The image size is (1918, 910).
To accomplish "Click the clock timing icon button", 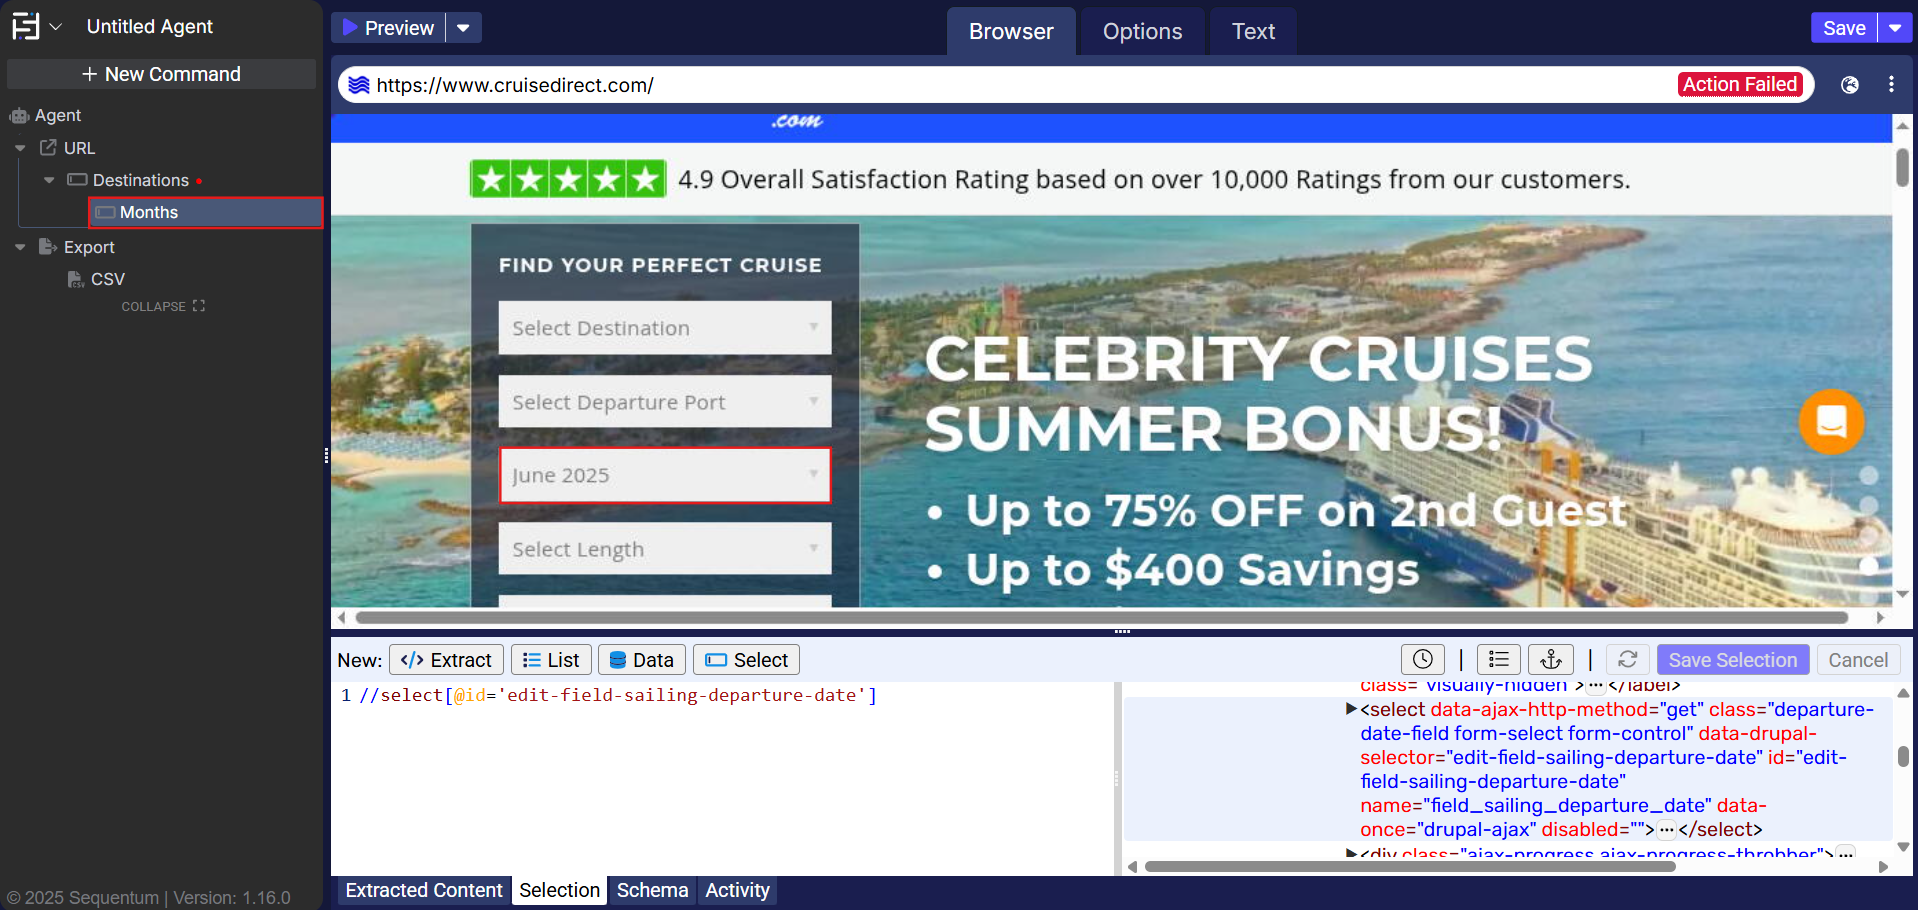I will [x=1422, y=660].
